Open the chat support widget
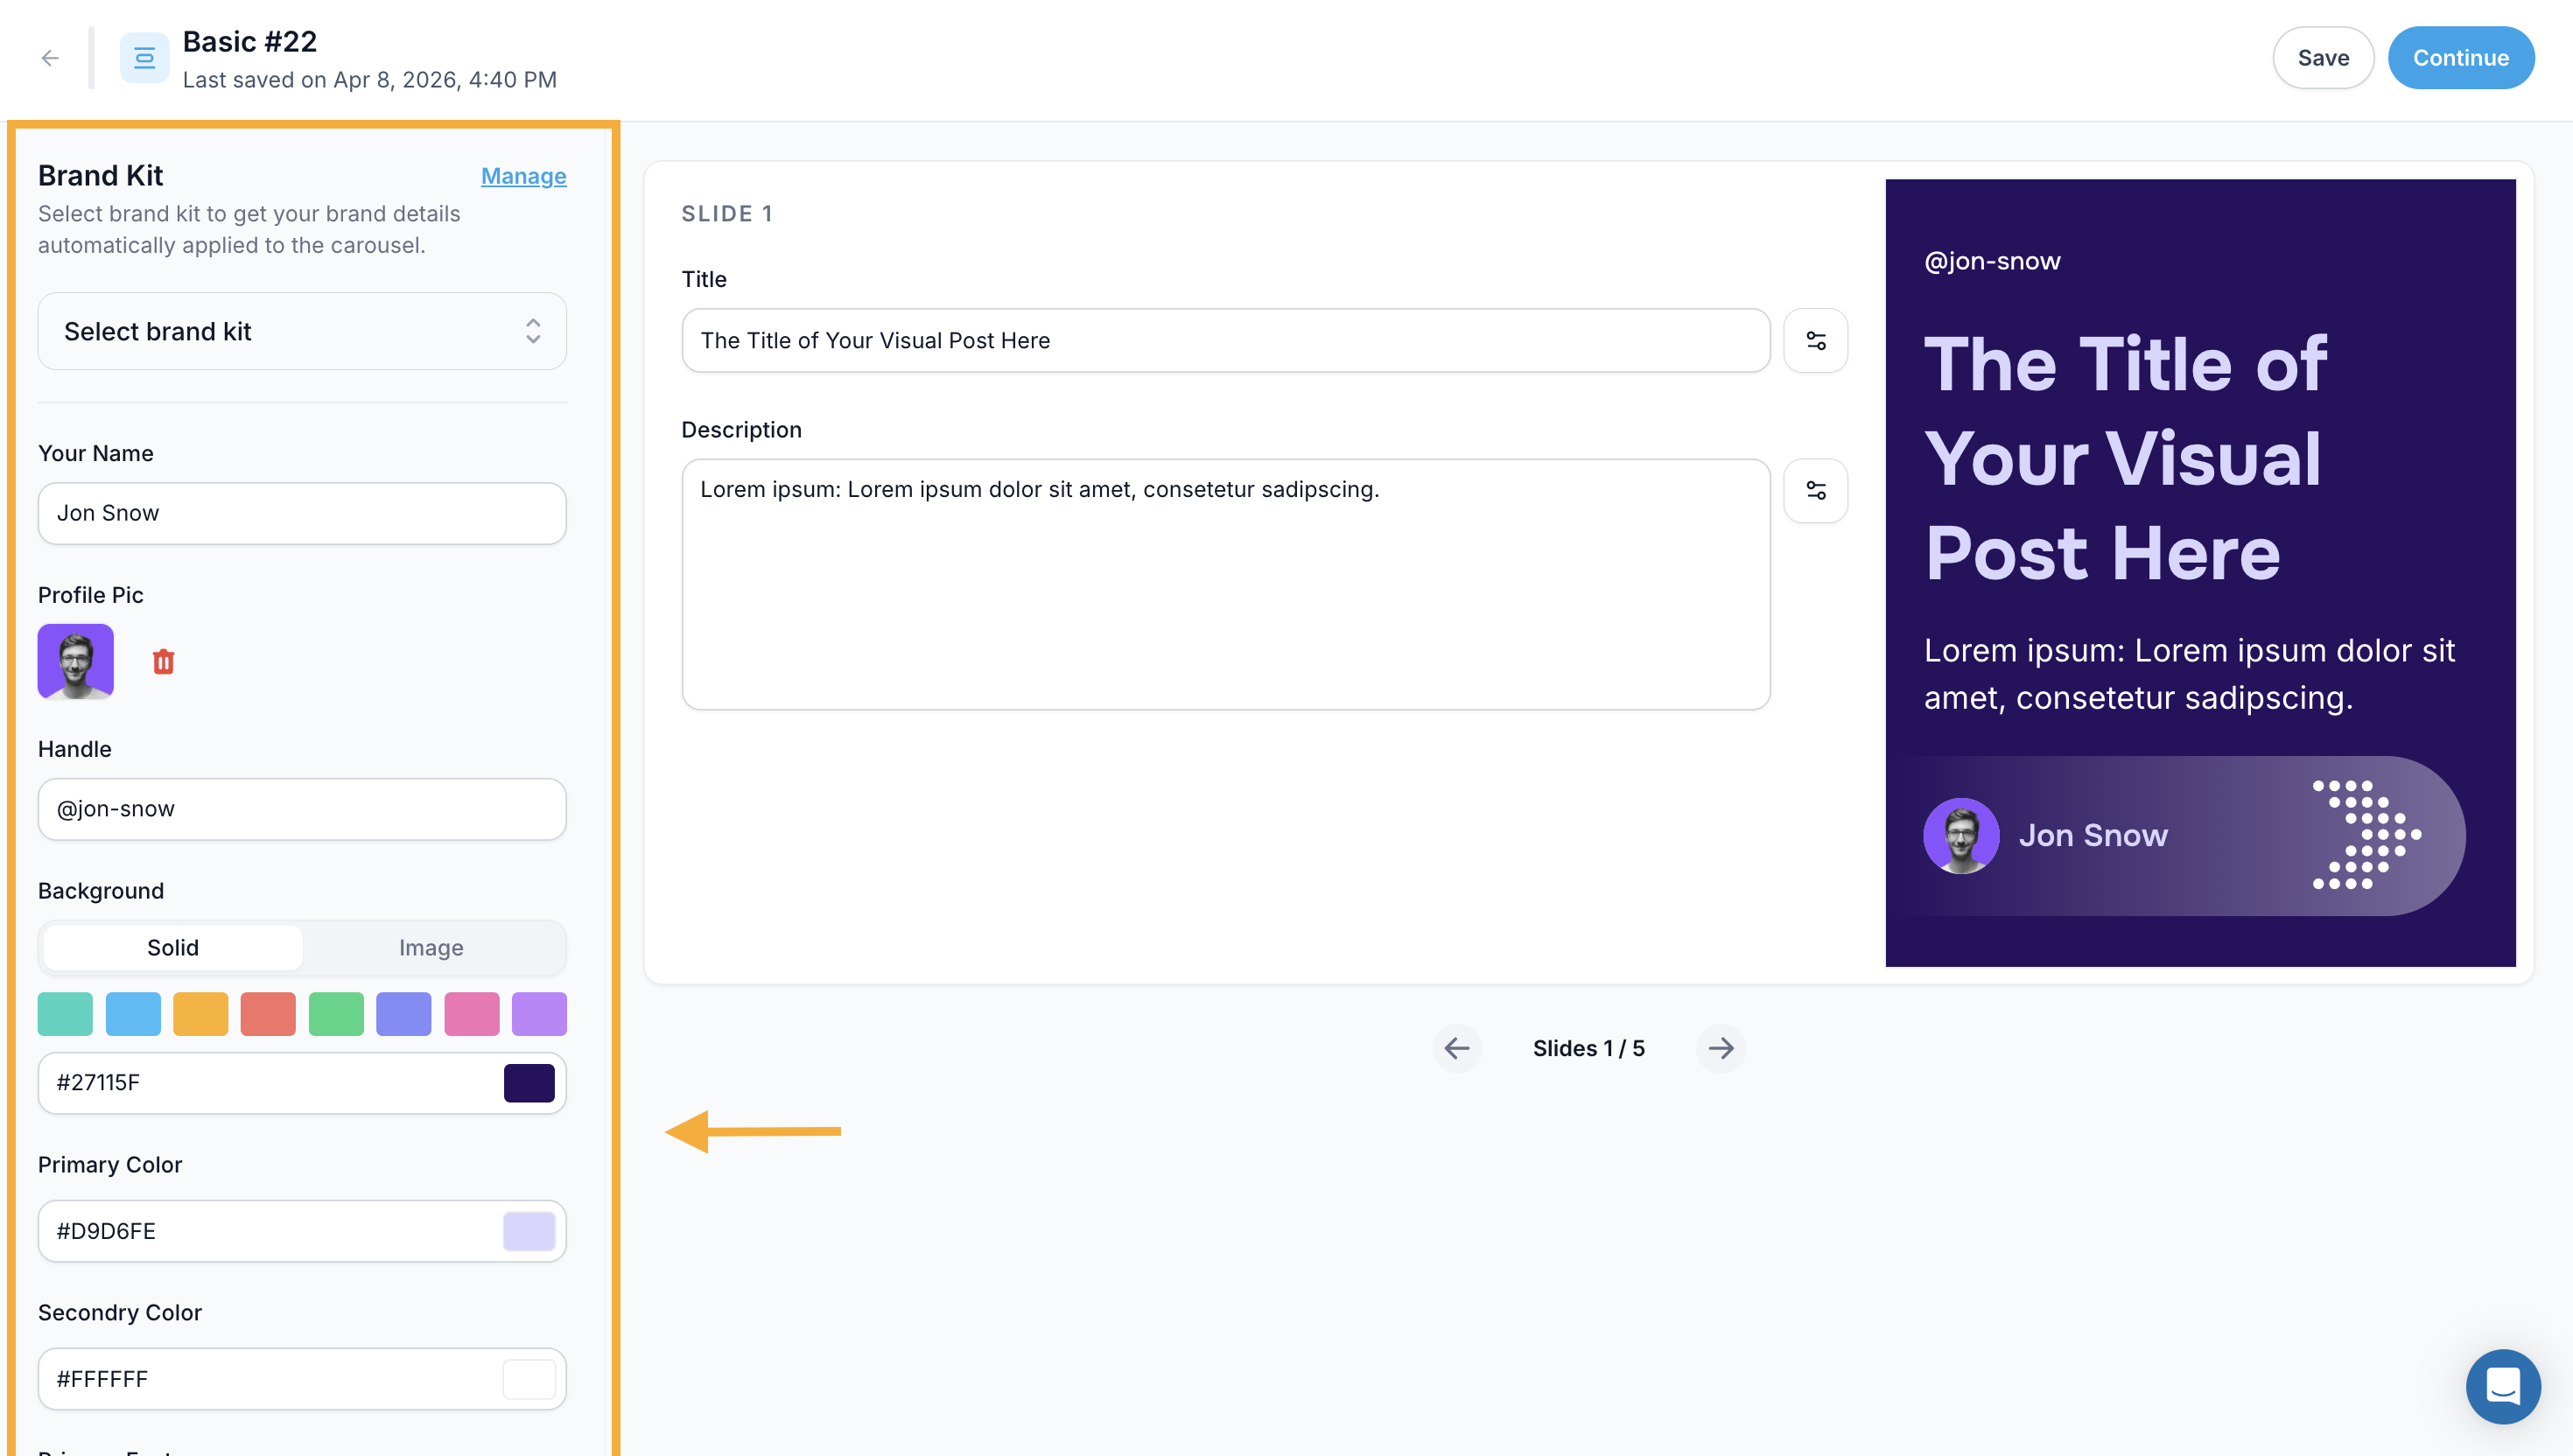This screenshot has height=1456, width=2573. pyautogui.click(x=2502, y=1386)
